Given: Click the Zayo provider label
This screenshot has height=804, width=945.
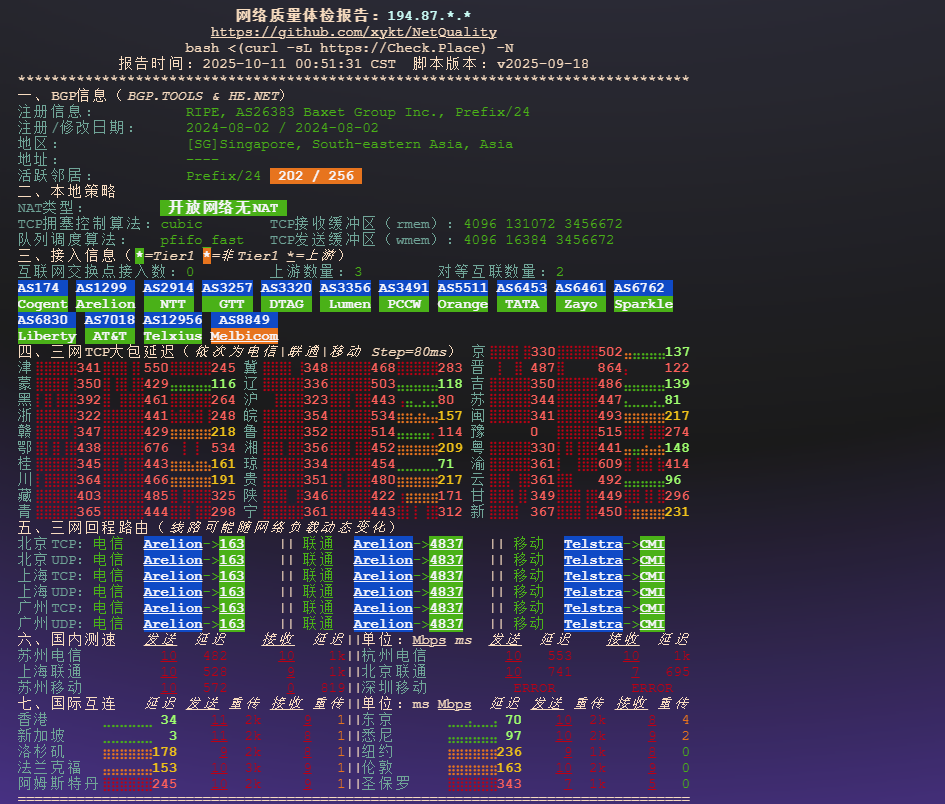Looking at the screenshot, I should coord(580,304).
